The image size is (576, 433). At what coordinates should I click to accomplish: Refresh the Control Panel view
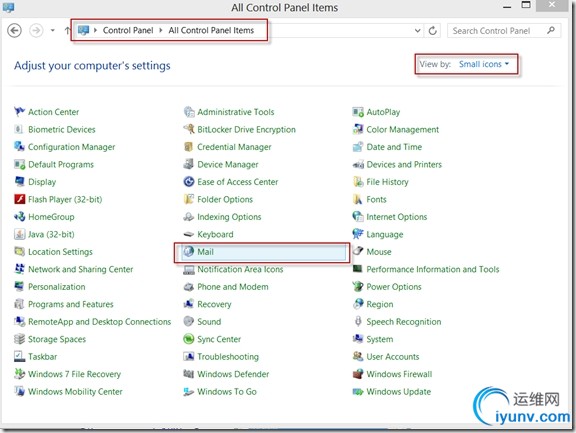click(x=433, y=30)
